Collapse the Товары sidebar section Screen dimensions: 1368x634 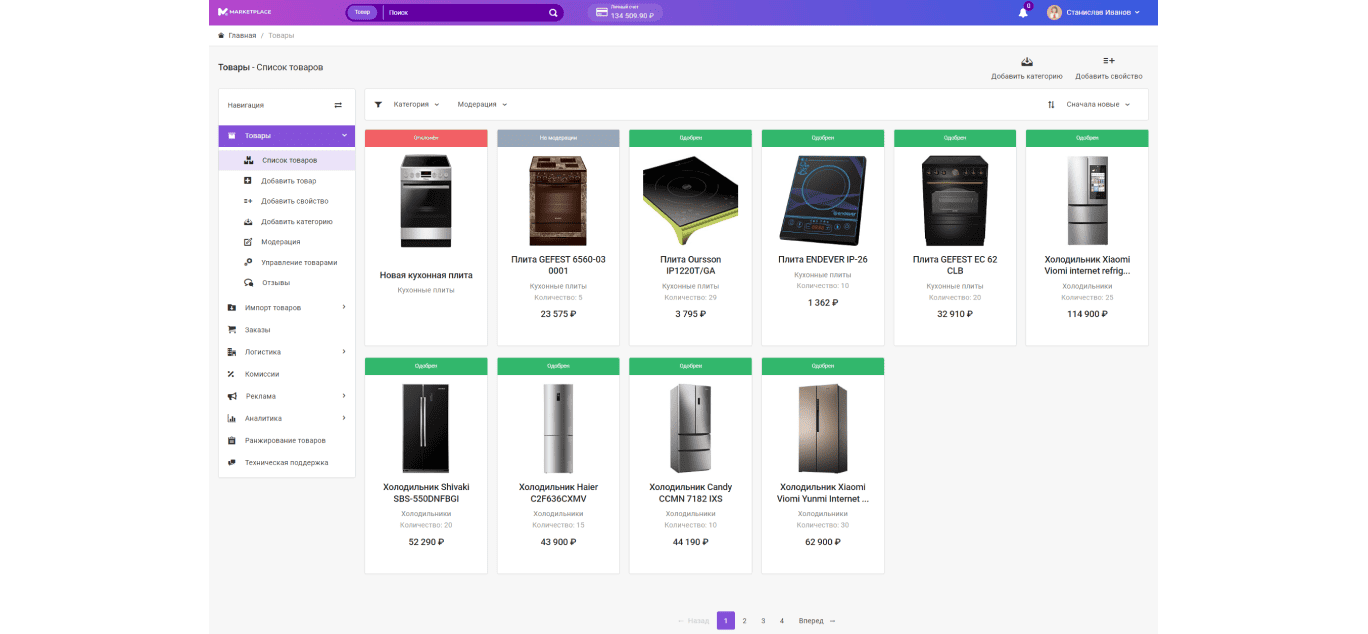tap(344, 136)
